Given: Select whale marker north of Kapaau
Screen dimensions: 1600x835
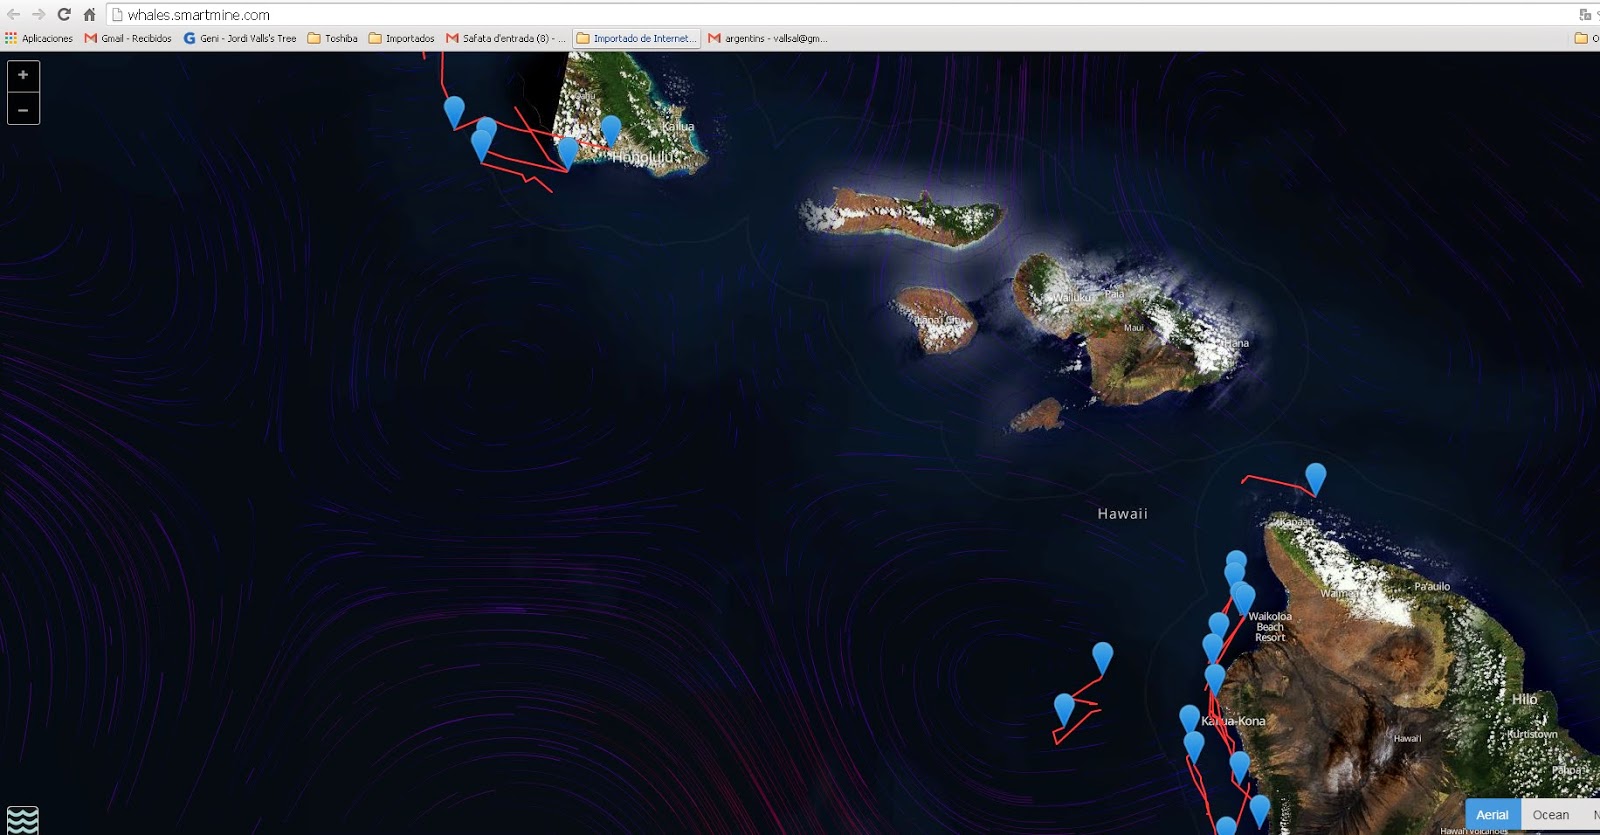Looking at the screenshot, I should point(1316,478).
